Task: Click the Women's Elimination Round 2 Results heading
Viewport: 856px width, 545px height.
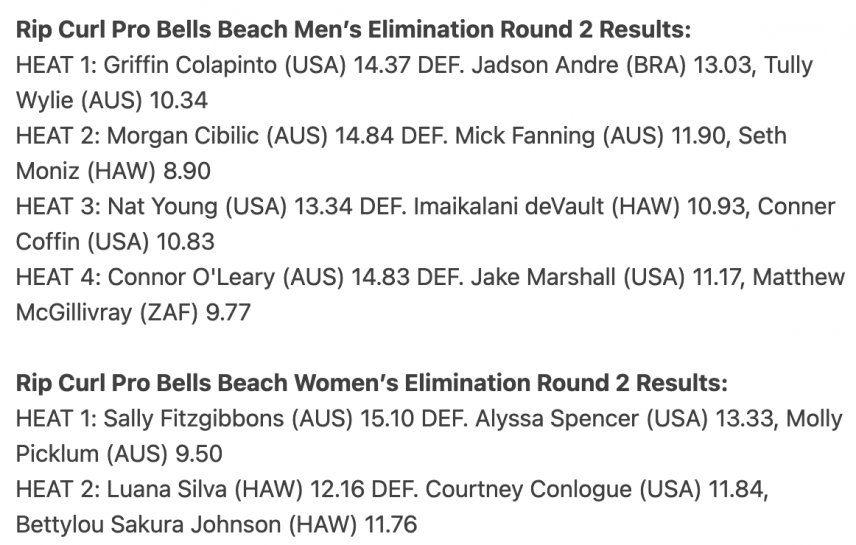Action: click(x=372, y=383)
